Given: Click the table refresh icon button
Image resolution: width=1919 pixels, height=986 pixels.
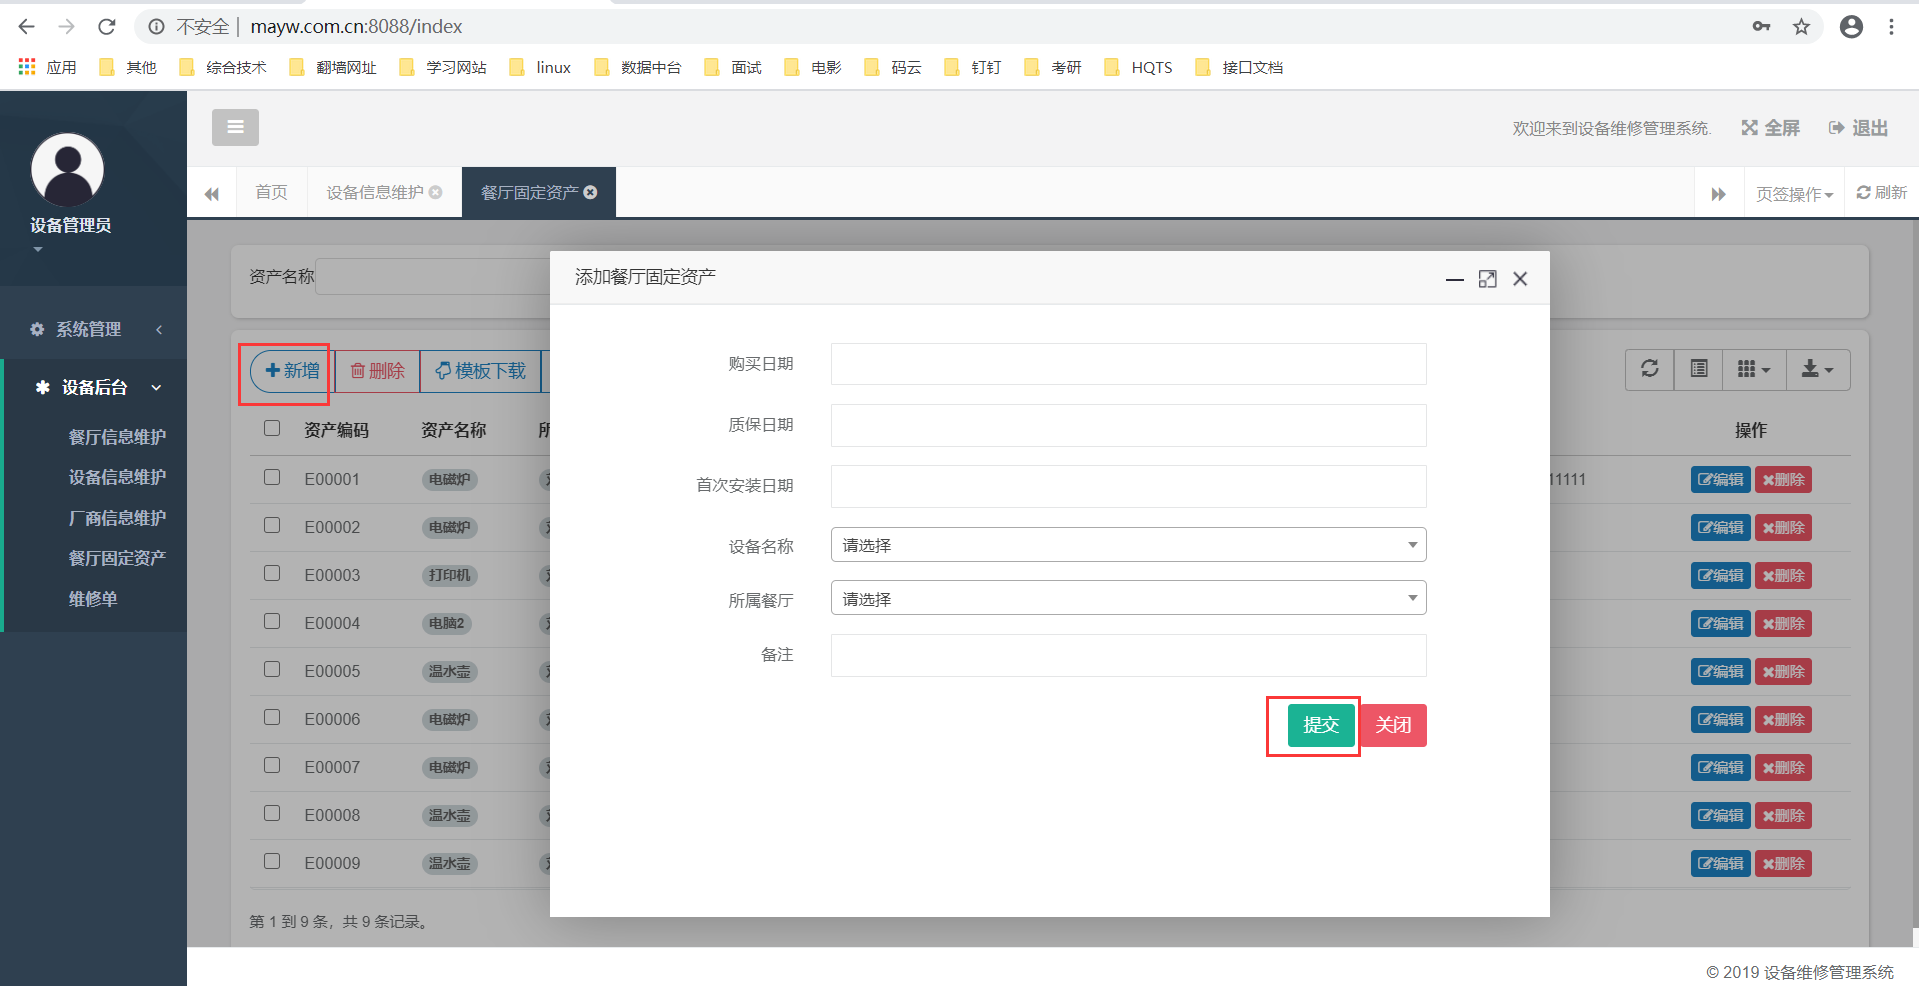Looking at the screenshot, I should coord(1650,369).
